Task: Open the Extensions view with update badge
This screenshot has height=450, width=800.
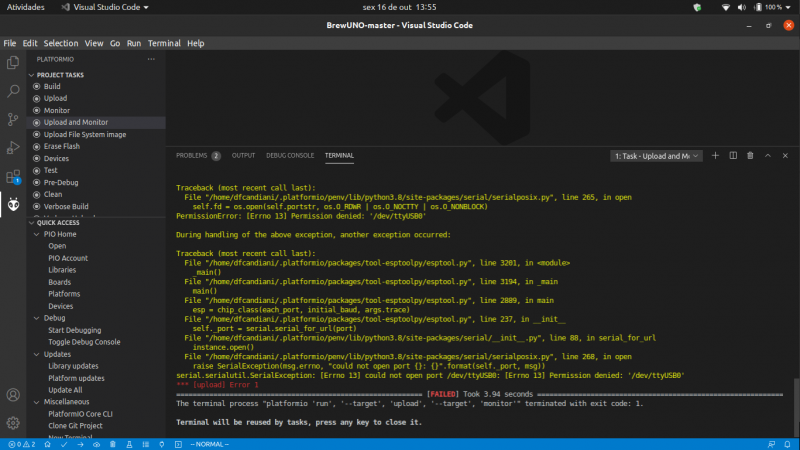Action: pyautogui.click(x=13, y=177)
